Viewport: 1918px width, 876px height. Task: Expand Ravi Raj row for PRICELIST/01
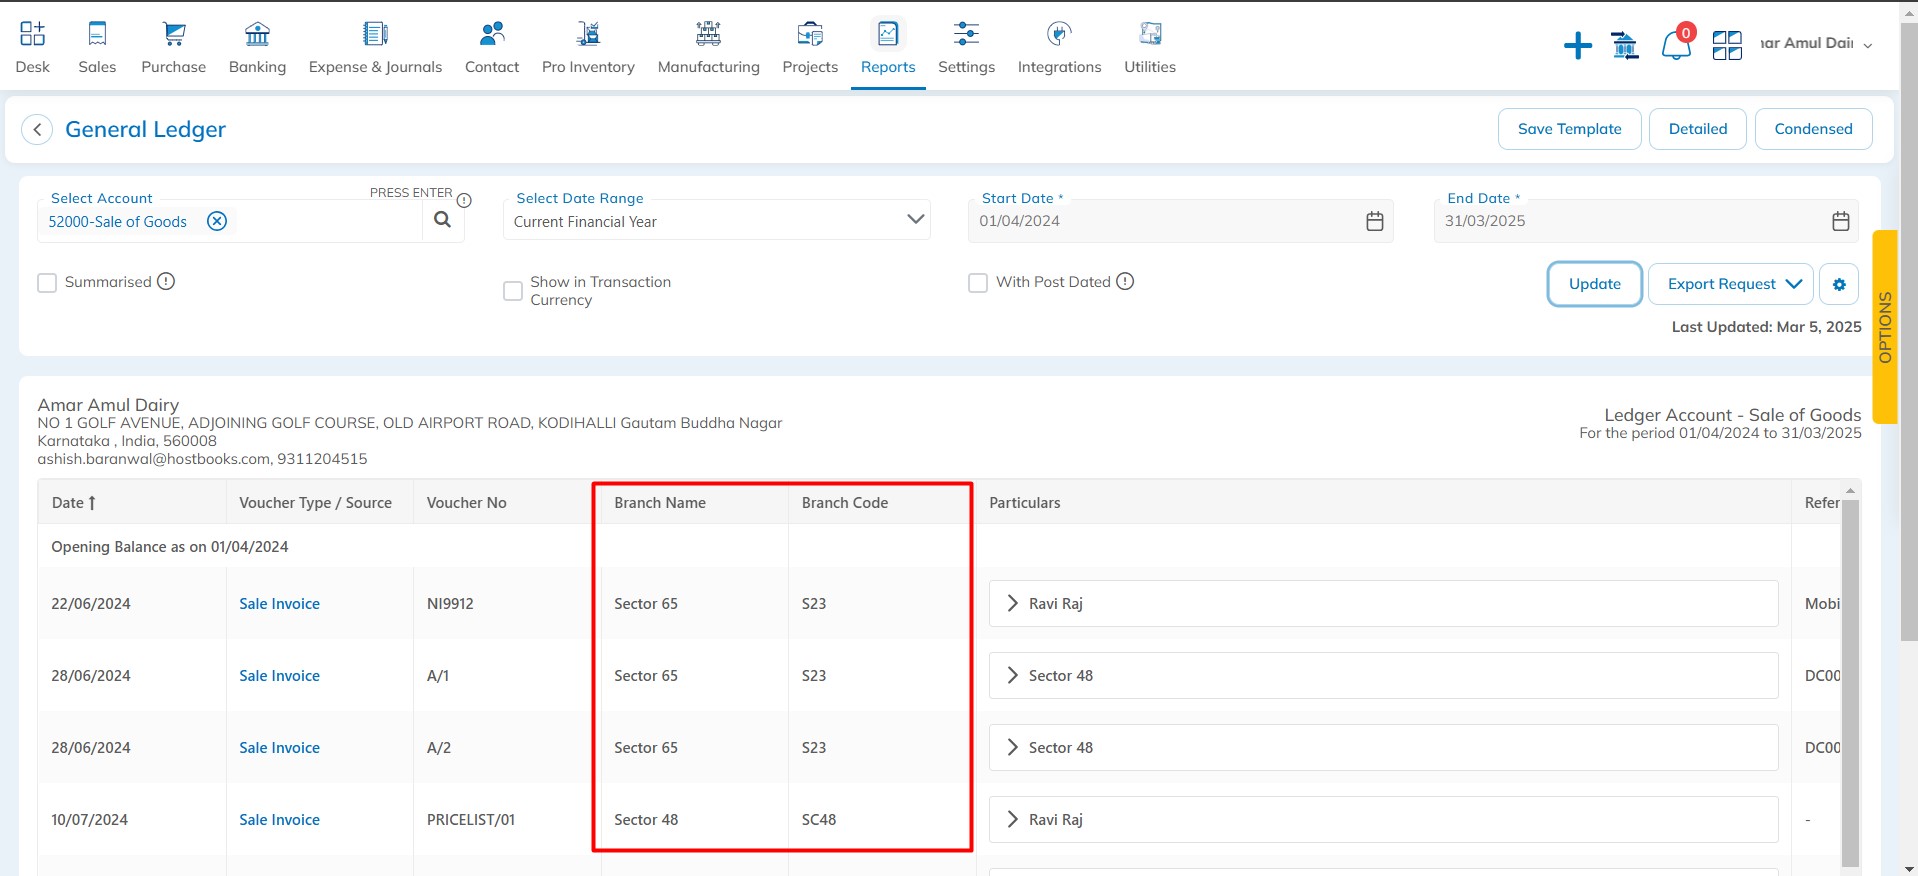coord(1013,819)
